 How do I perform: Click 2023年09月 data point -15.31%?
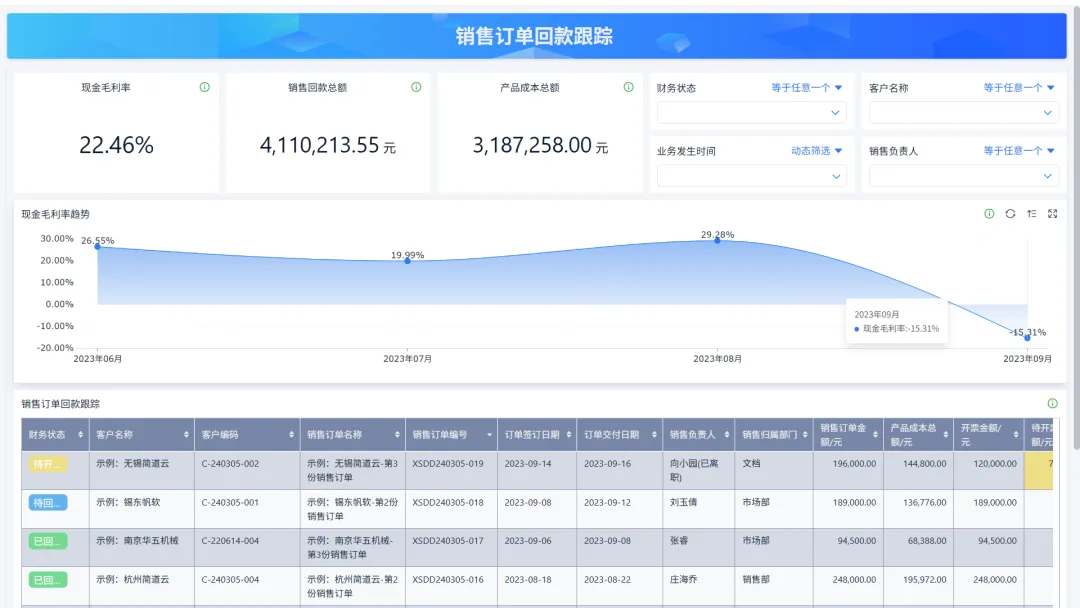(1027, 338)
